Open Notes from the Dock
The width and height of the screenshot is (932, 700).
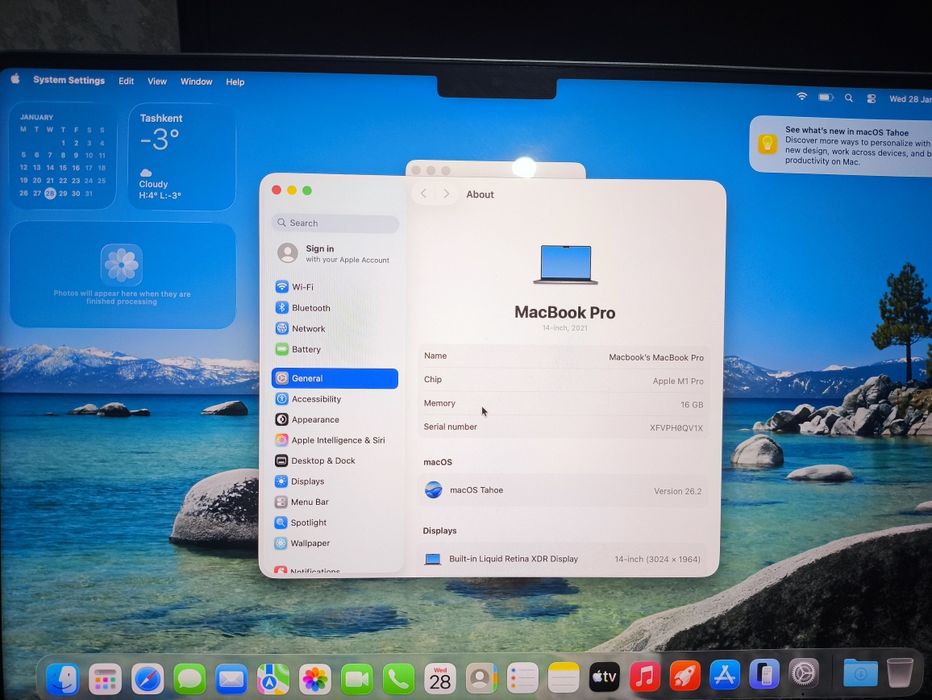[x=563, y=677]
